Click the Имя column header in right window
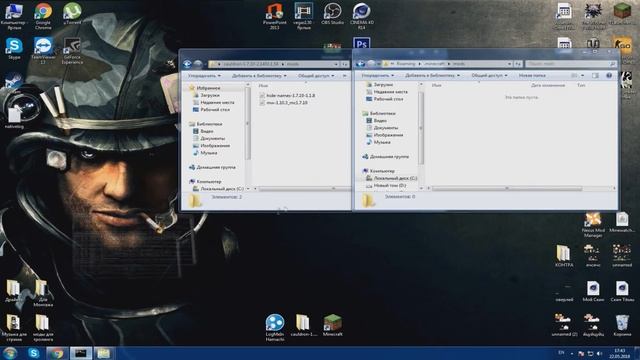This screenshot has height=360, width=640. coord(436,85)
